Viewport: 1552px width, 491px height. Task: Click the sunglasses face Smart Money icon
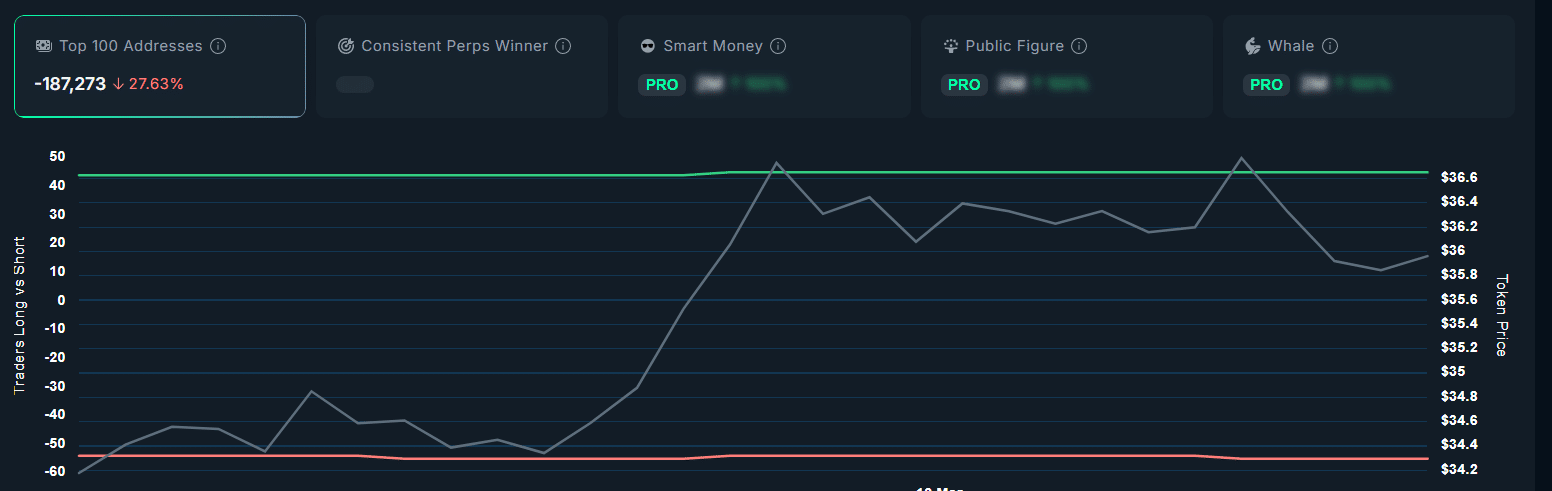648,46
